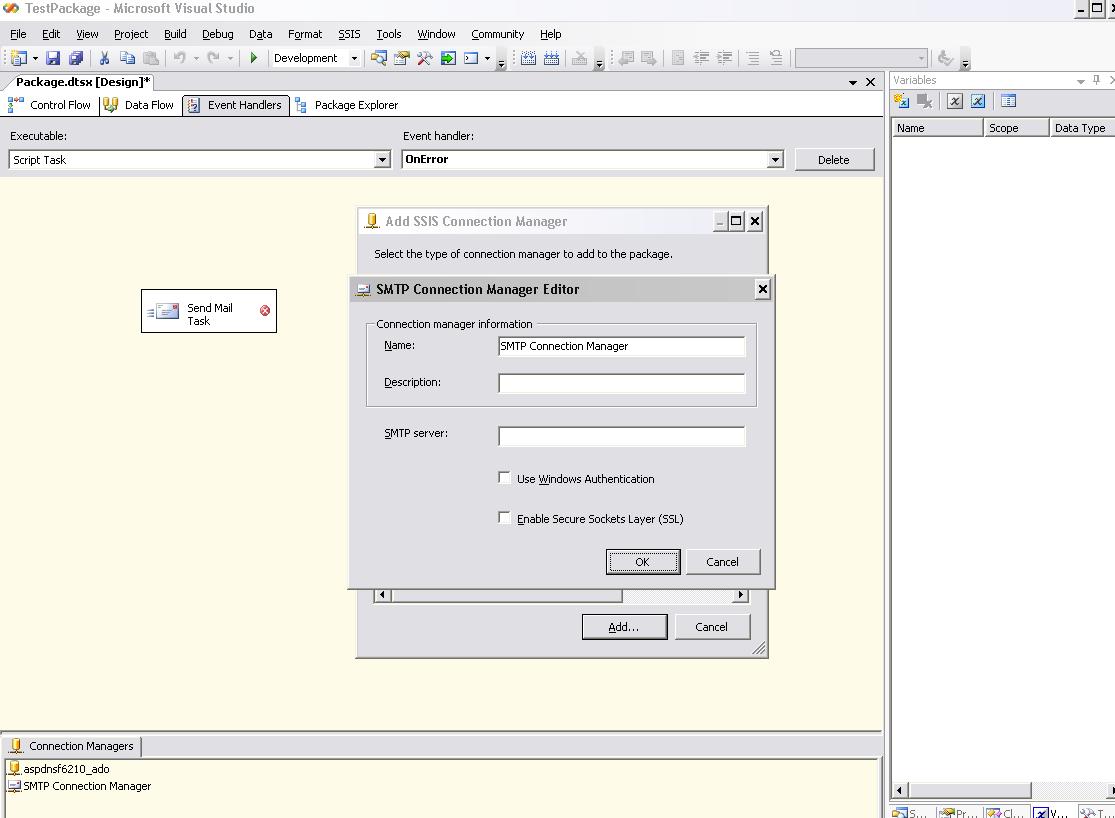Screen dimensions: 1115x818
Task: Click the Delete event handler button
Action: coord(833,160)
